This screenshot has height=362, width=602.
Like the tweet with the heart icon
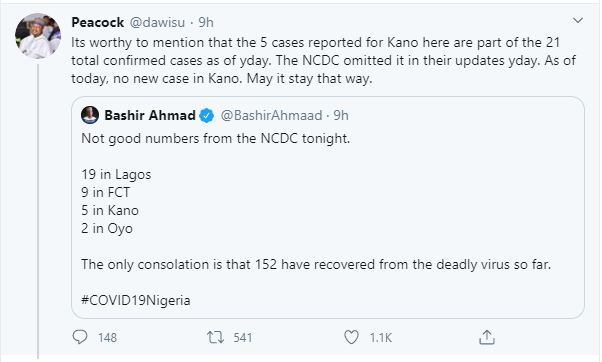click(351, 337)
